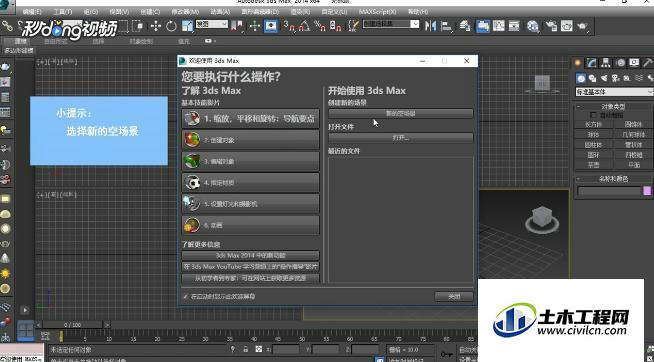Image resolution: width=654 pixels, height=362 pixels.
Task: Create a Box primitive button
Action: point(593,124)
